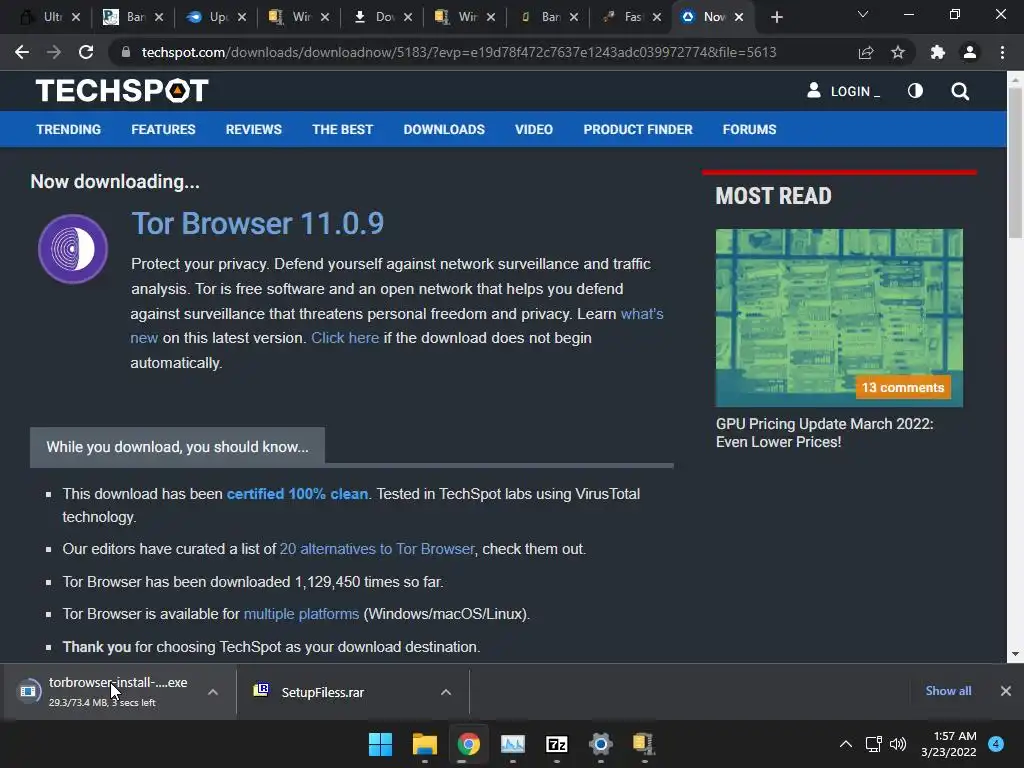Viewport: 1024px width, 768px height.
Task: Open the FORUMS page
Action: (749, 129)
